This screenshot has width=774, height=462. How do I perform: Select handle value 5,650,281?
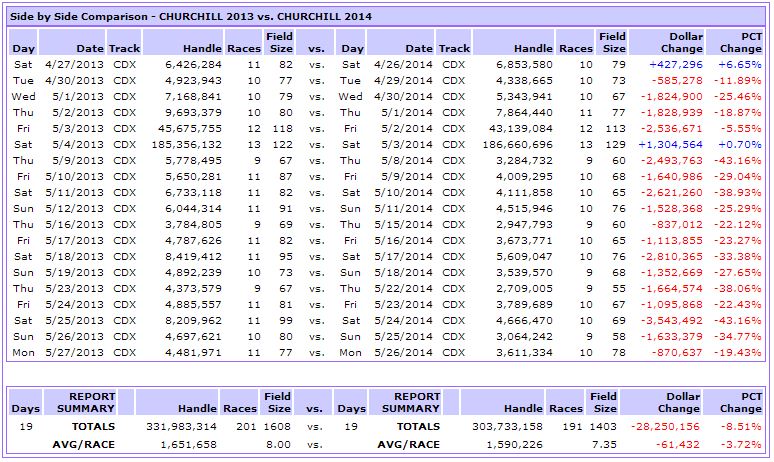click(194, 177)
